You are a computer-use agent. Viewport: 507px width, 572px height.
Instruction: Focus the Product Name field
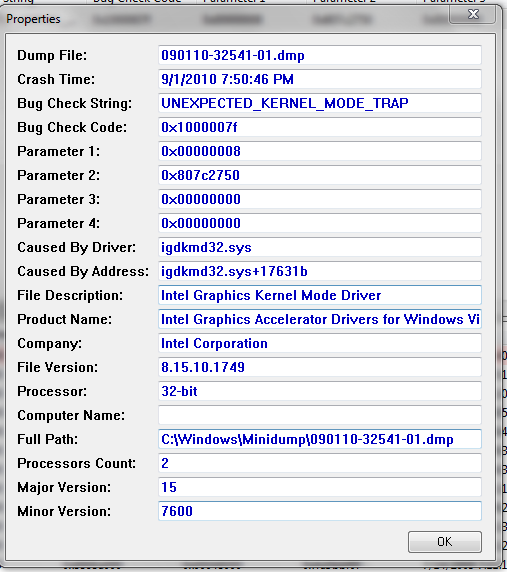pos(320,319)
